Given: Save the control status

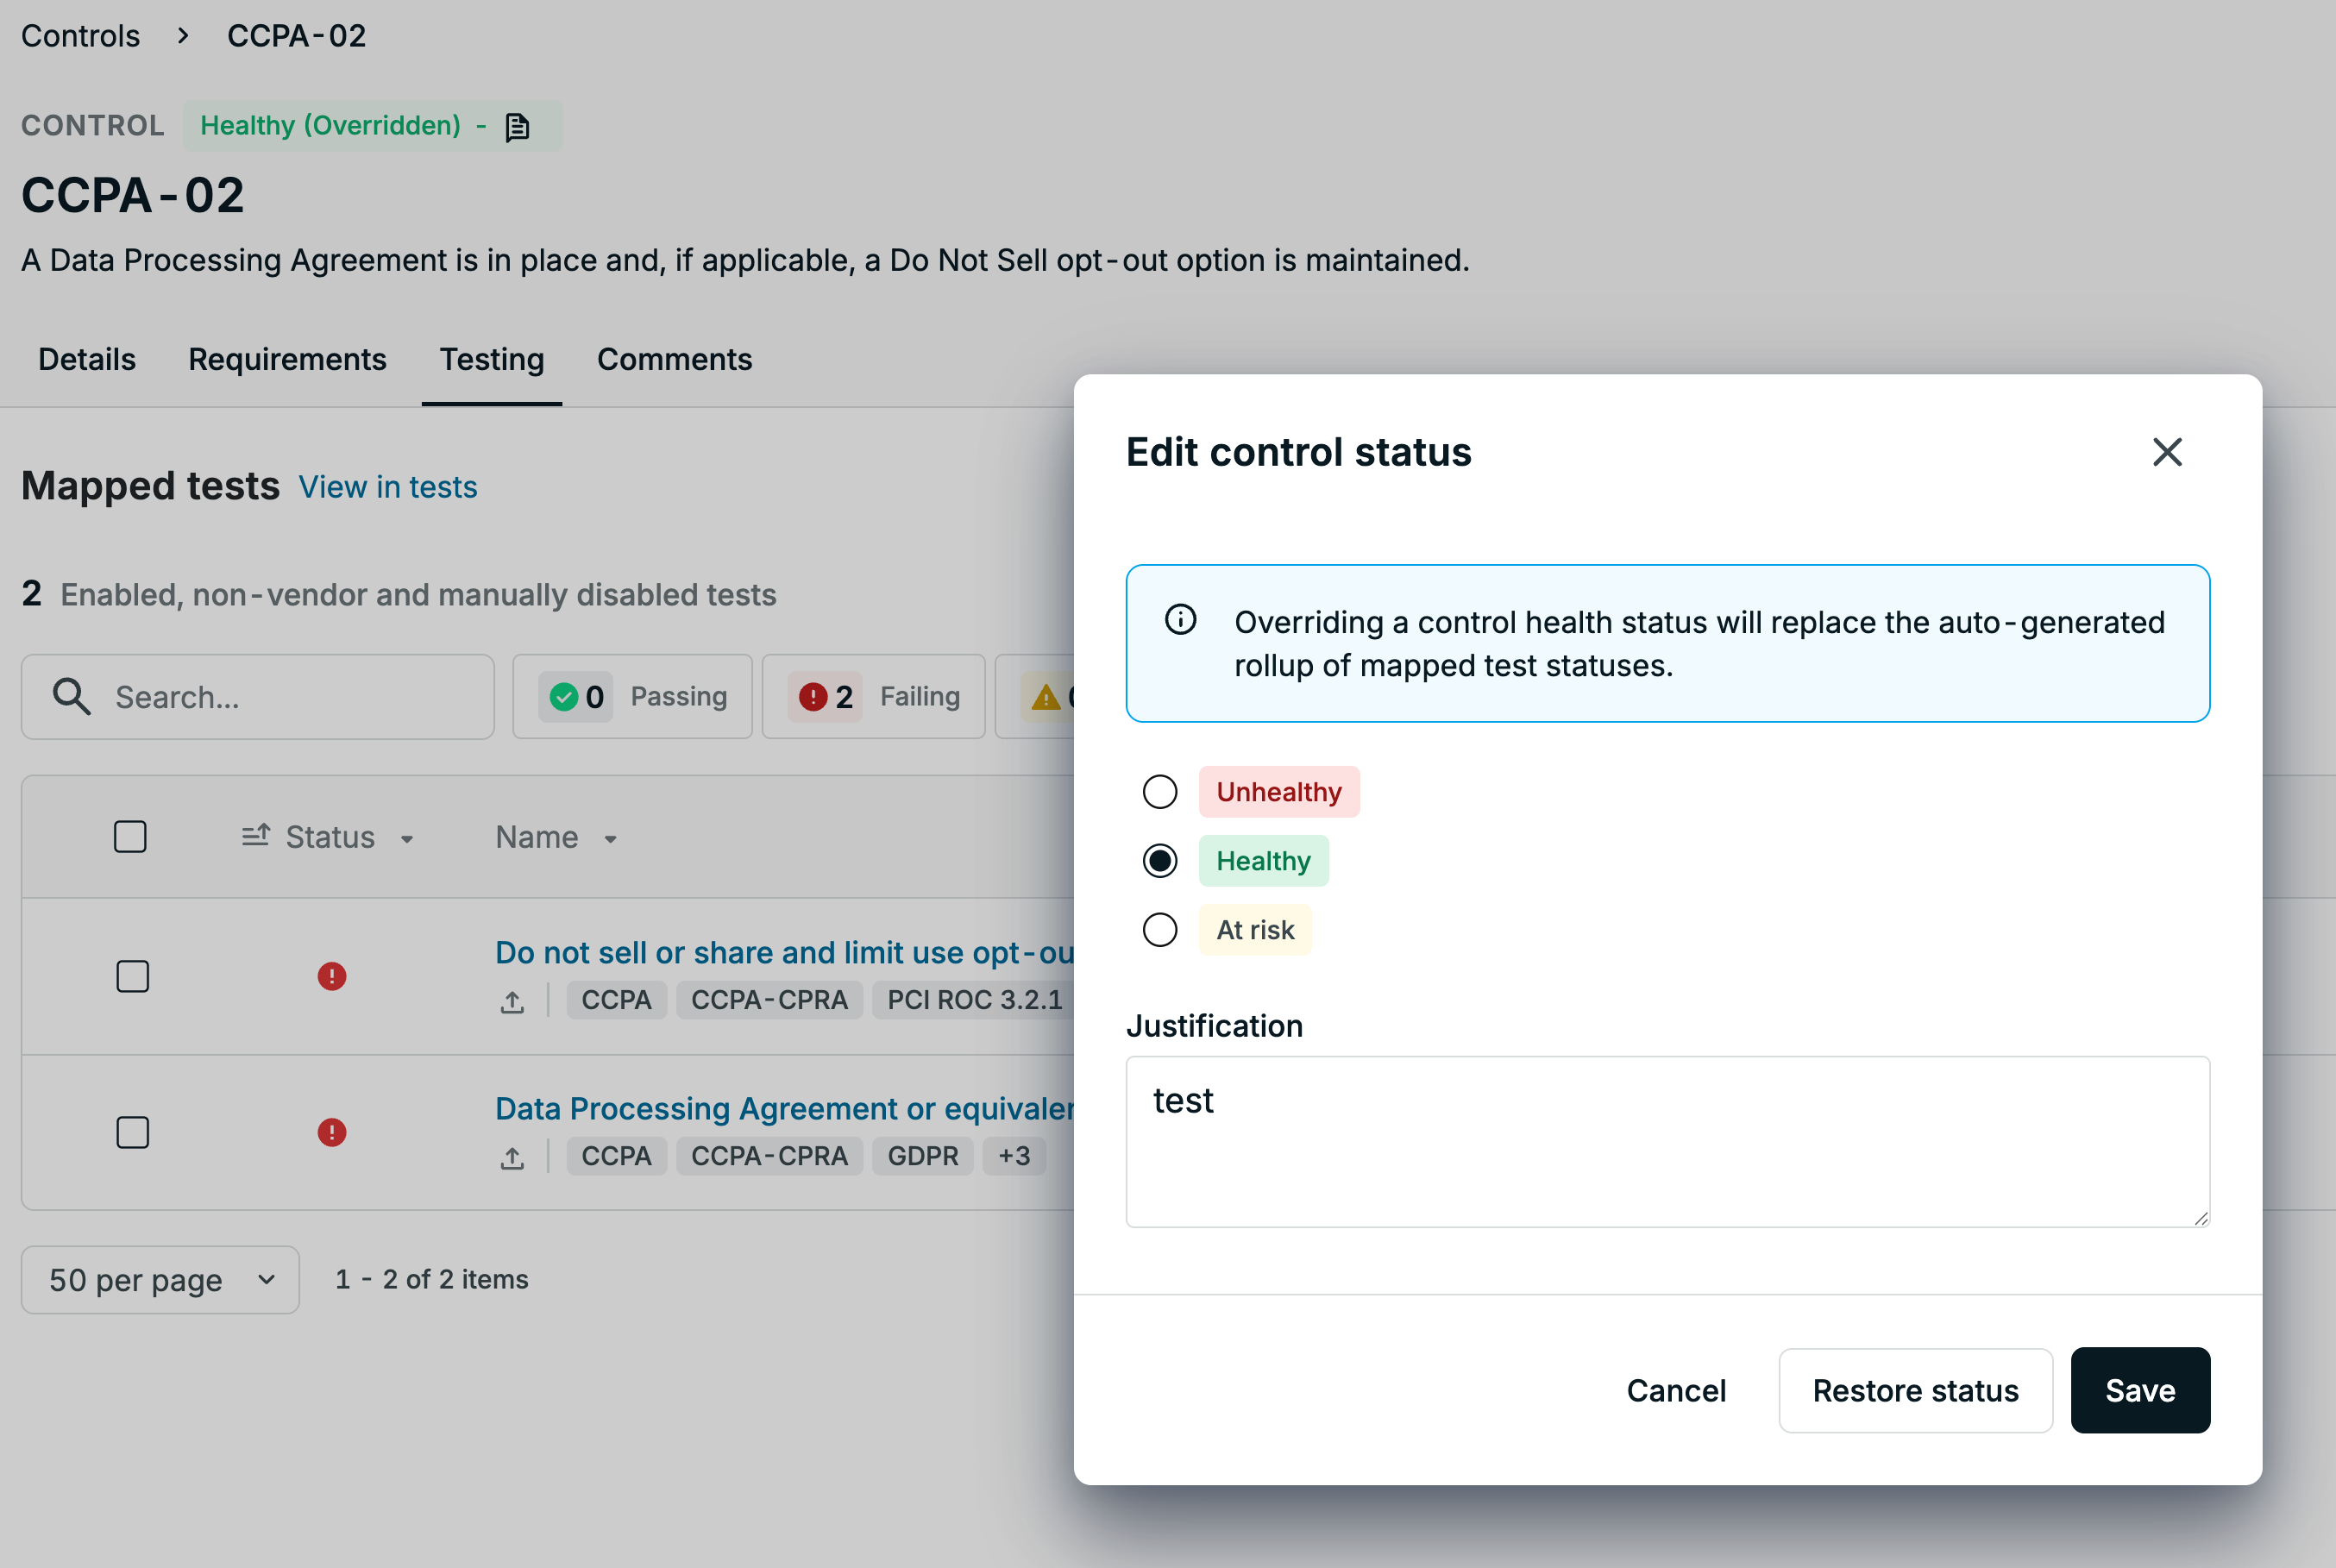Looking at the screenshot, I should [2140, 1389].
